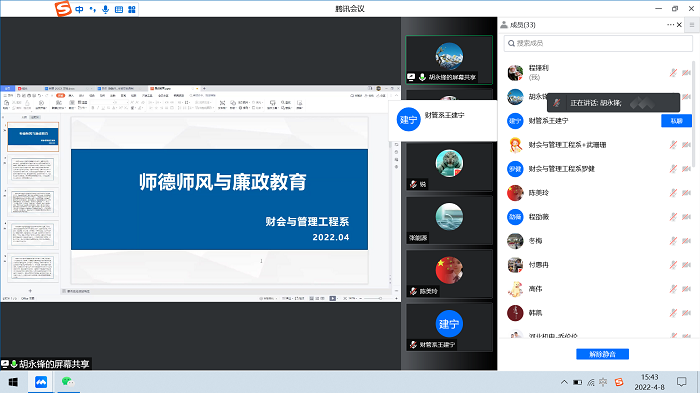Viewport: 700px width, 393px height.
Task: Open the Windows notification center icon
Action: pyautogui.click(x=682, y=382)
